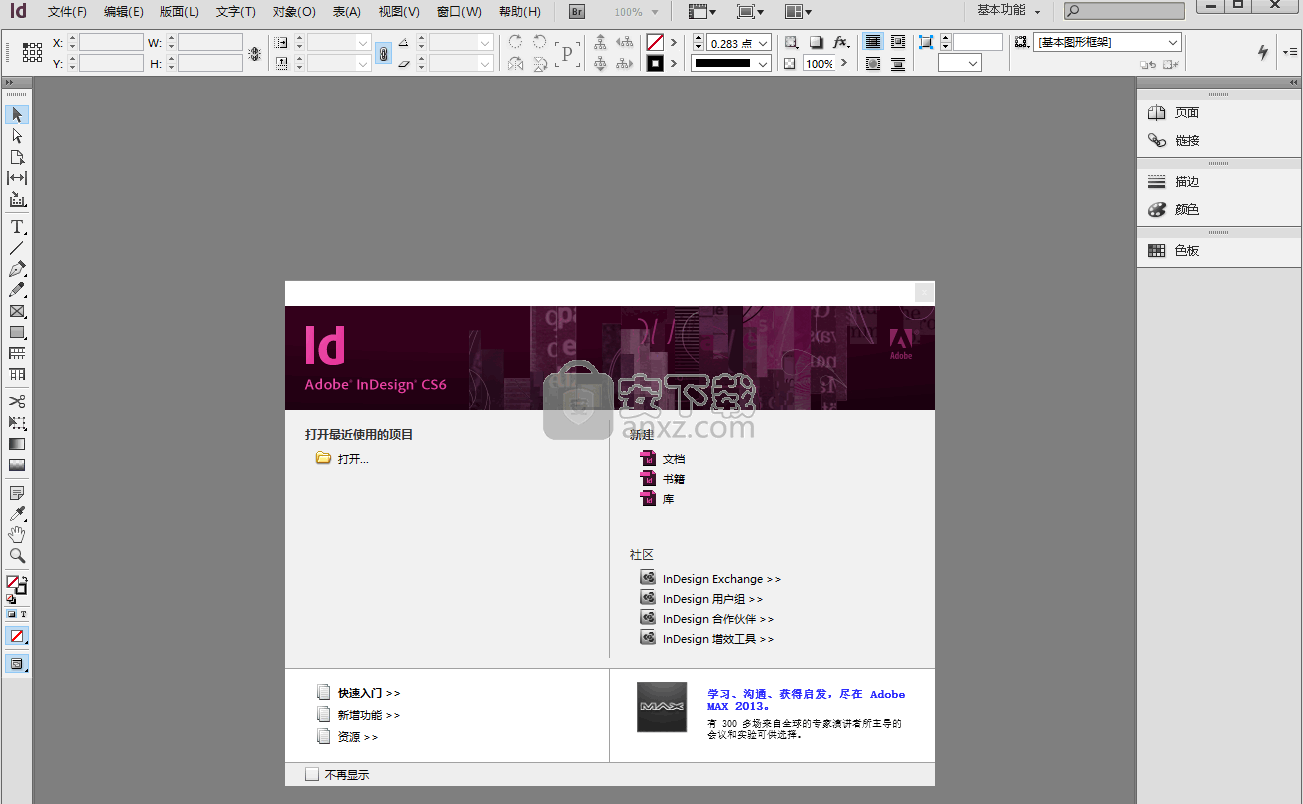Open the 文件(F) menu
Viewport: 1303px width, 804px height.
pyautogui.click(x=67, y=12)
